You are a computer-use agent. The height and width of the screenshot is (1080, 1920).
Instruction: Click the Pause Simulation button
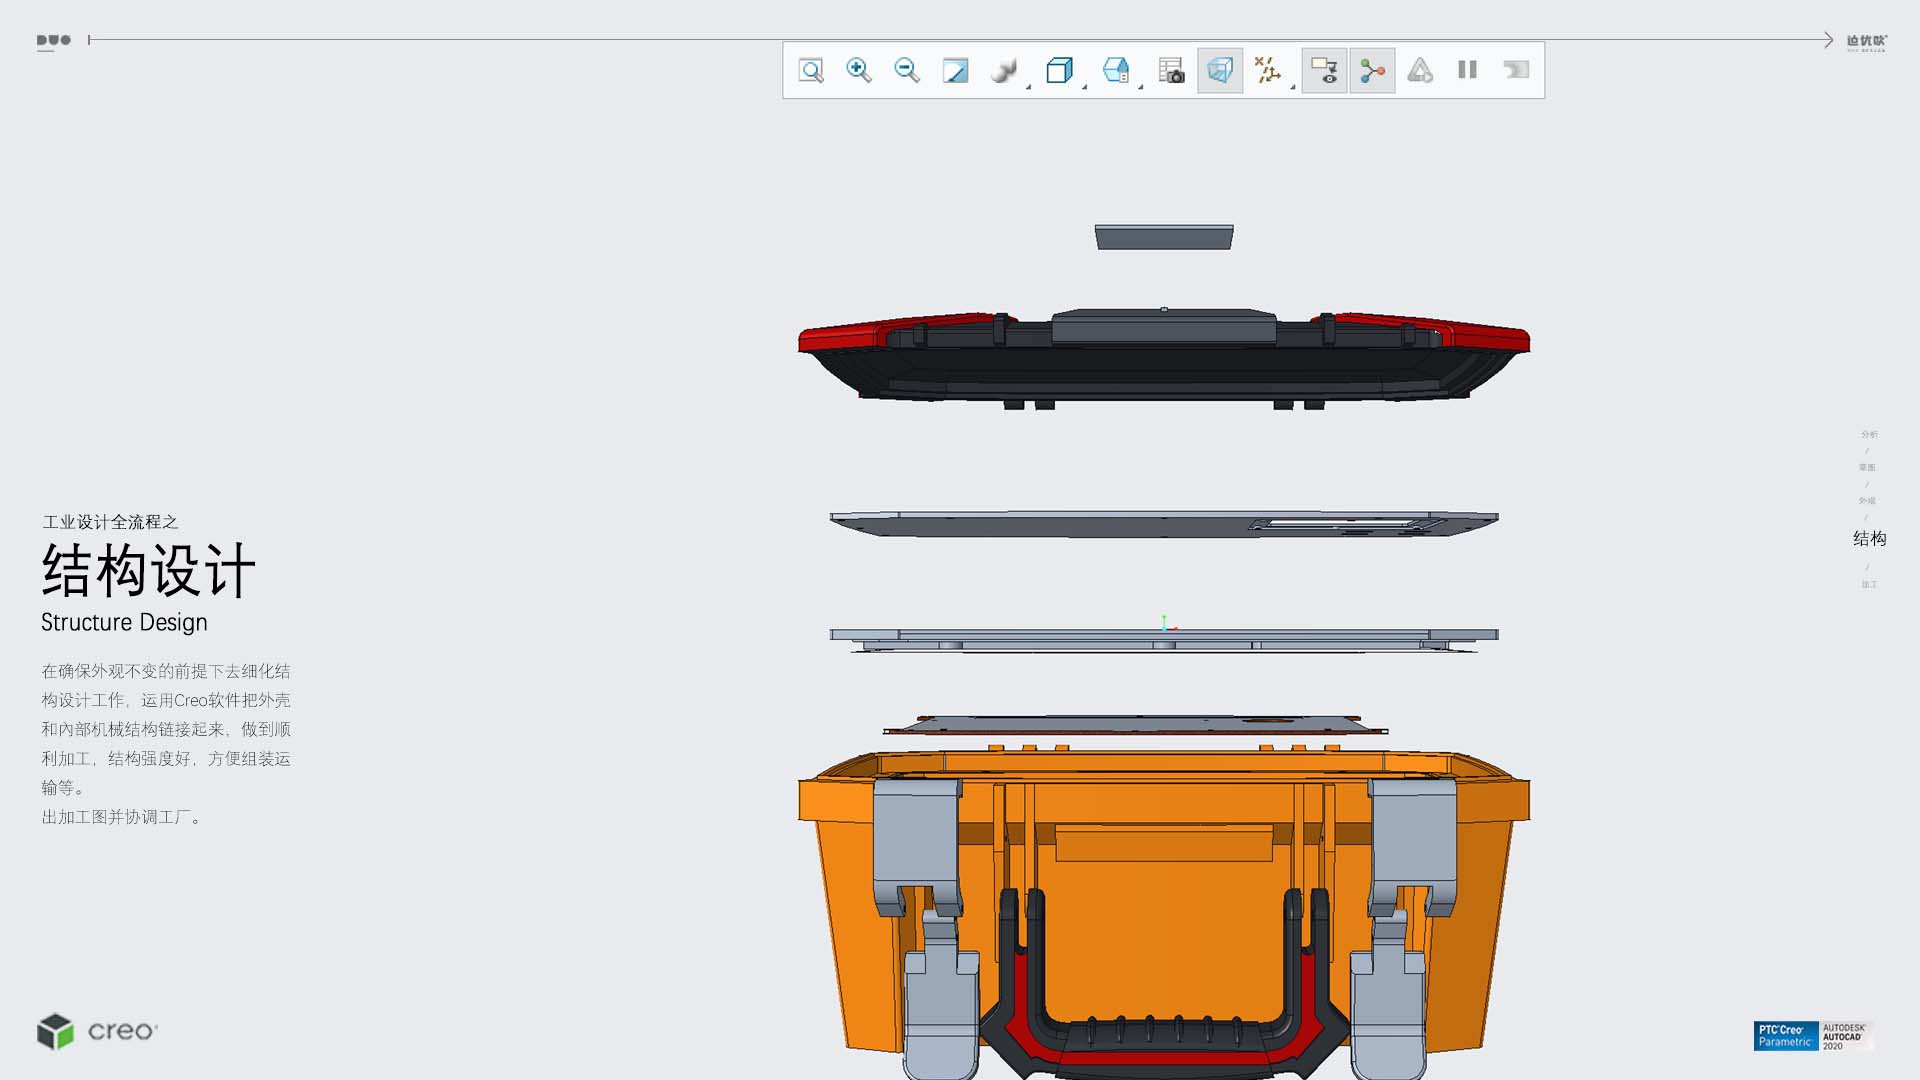[1467, 70]
